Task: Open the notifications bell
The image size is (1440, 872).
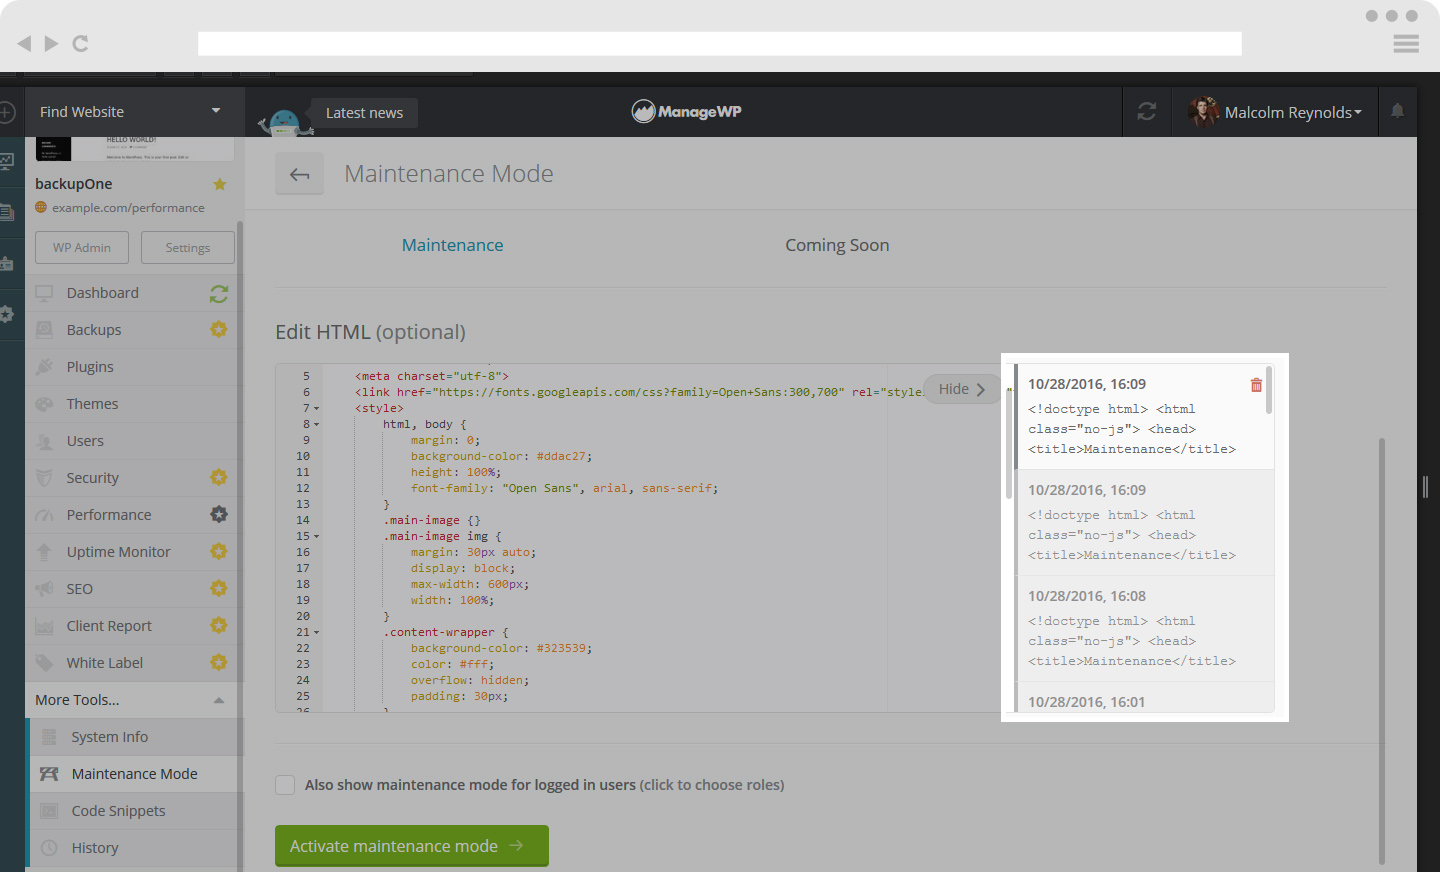Action: click(x=1397, y=111)
